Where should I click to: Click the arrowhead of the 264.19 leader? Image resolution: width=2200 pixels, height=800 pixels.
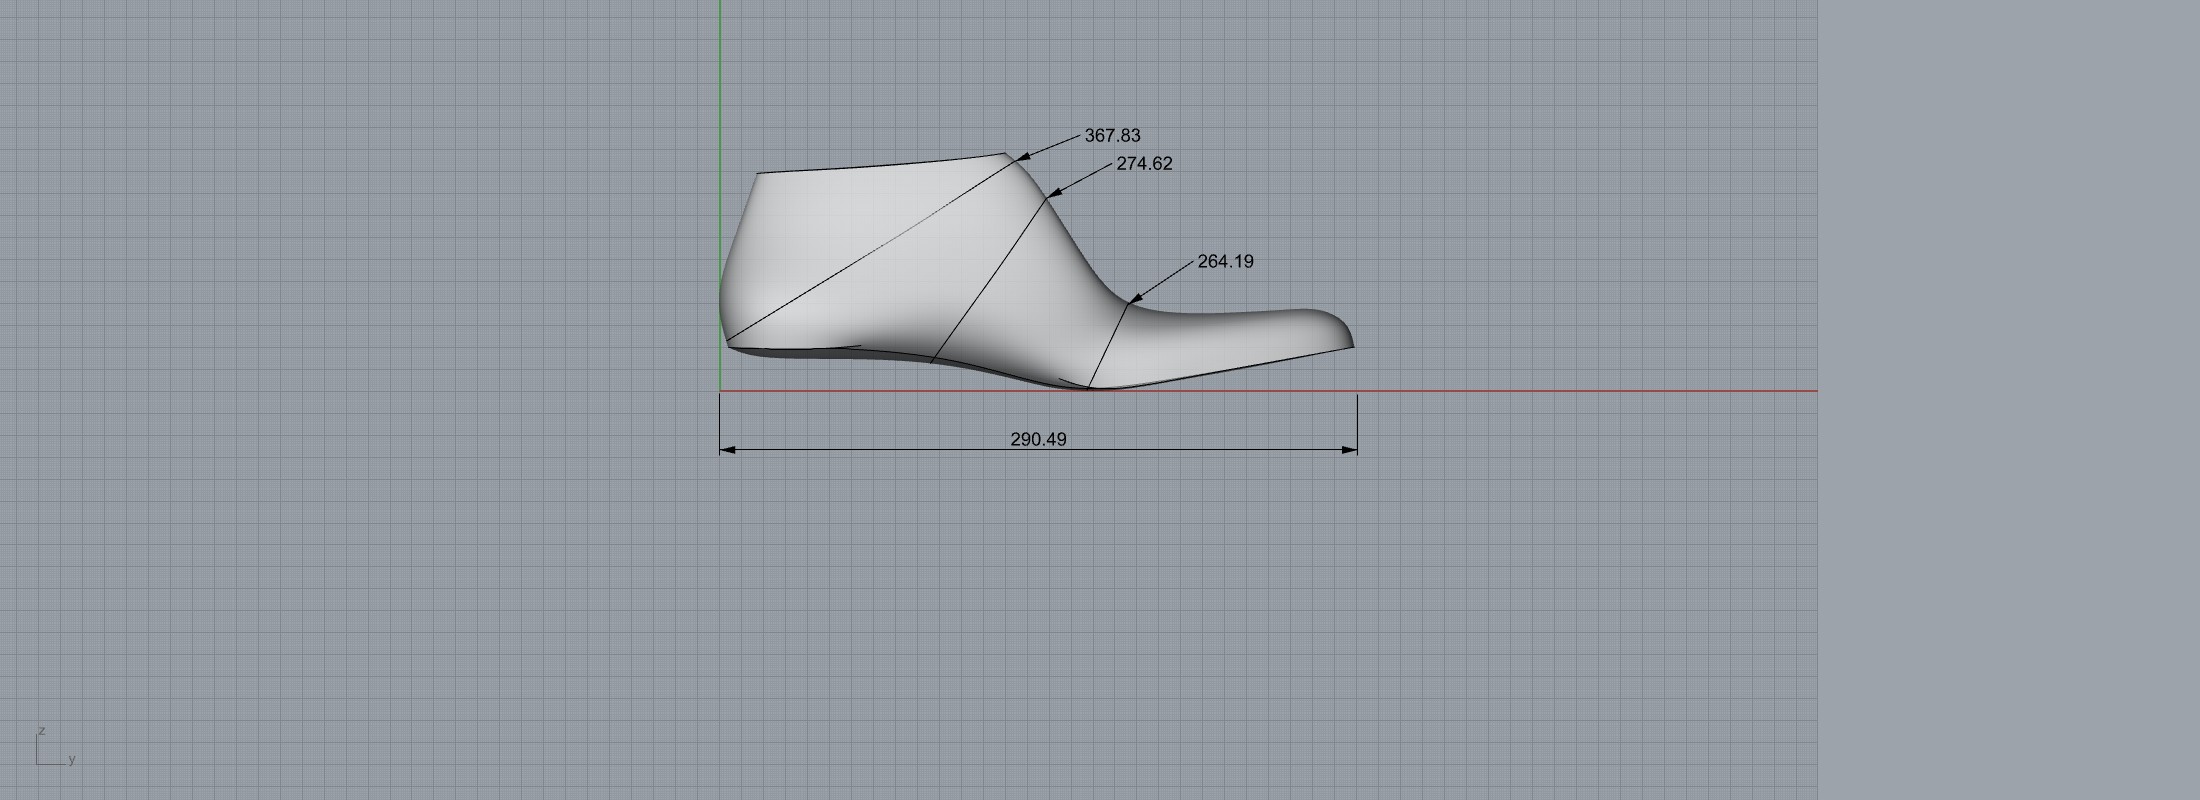point(1135,297)
